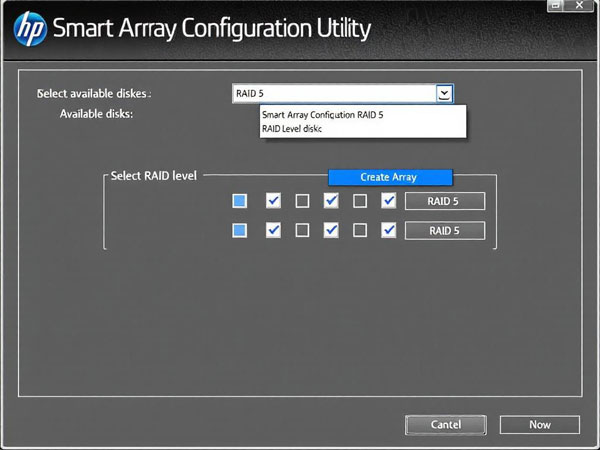Click the Smart Array Configuration Utility title
The width and height of the screenshot is (600, 450).
(x=212, y=29)
